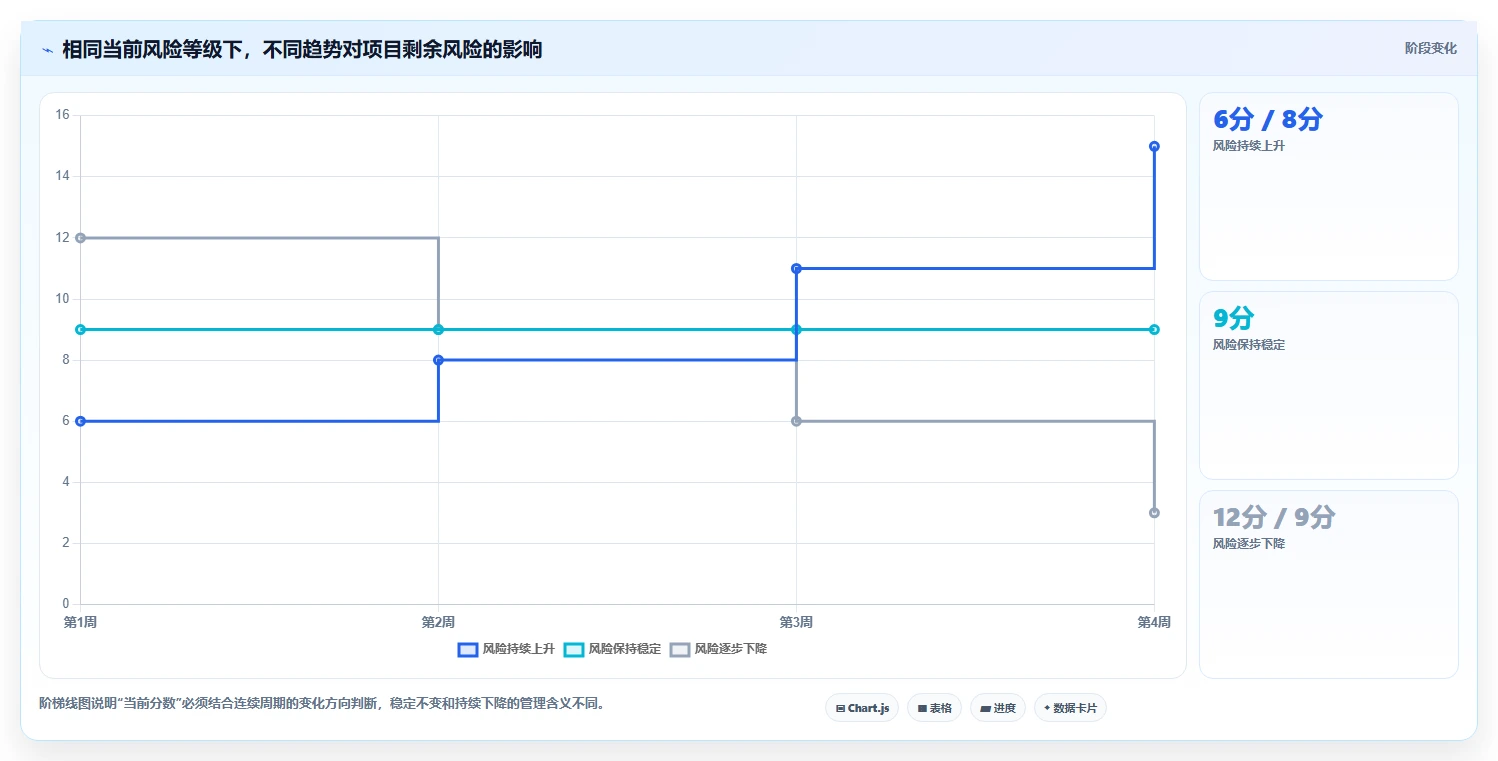Image resolution: width=1498 pixels, height=761 pixels.
Task: Click the 阶段变化 label in header
Action: tap(1431, 48)
